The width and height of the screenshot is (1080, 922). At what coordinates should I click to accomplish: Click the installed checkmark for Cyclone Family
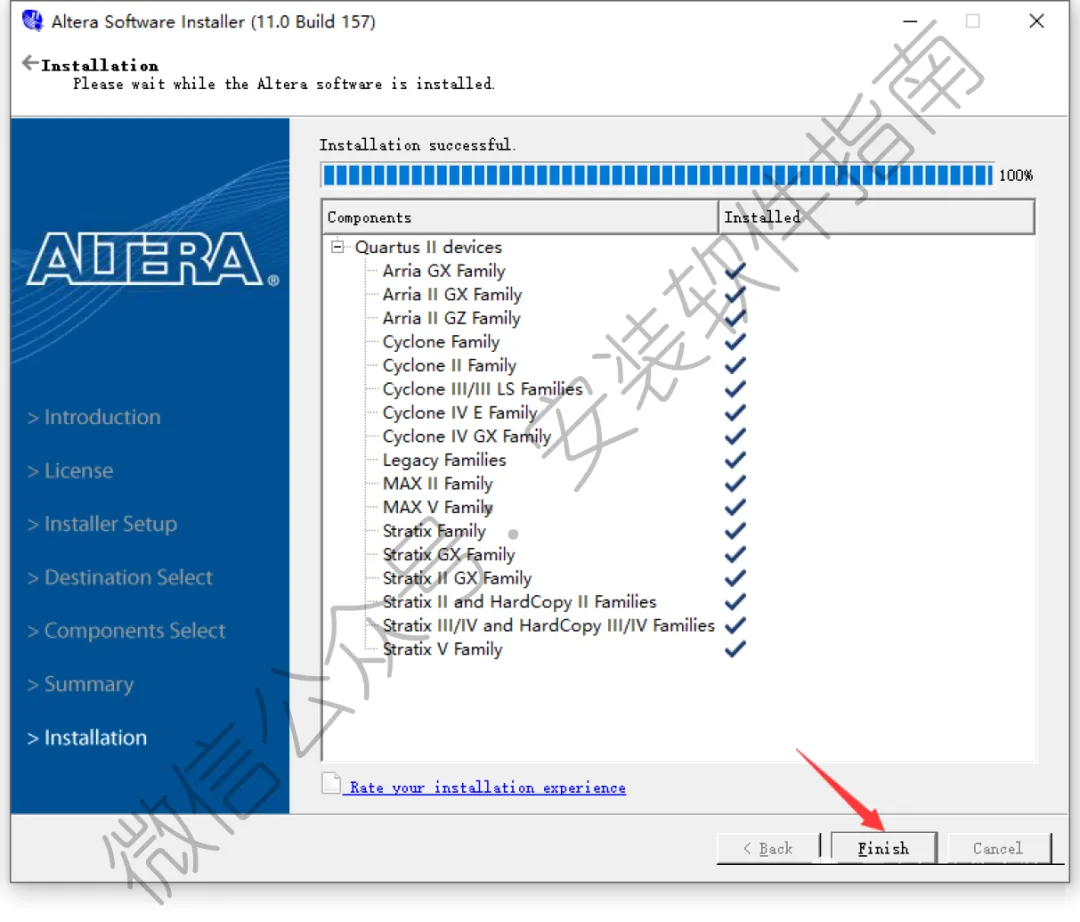click(x=736, y=342)
